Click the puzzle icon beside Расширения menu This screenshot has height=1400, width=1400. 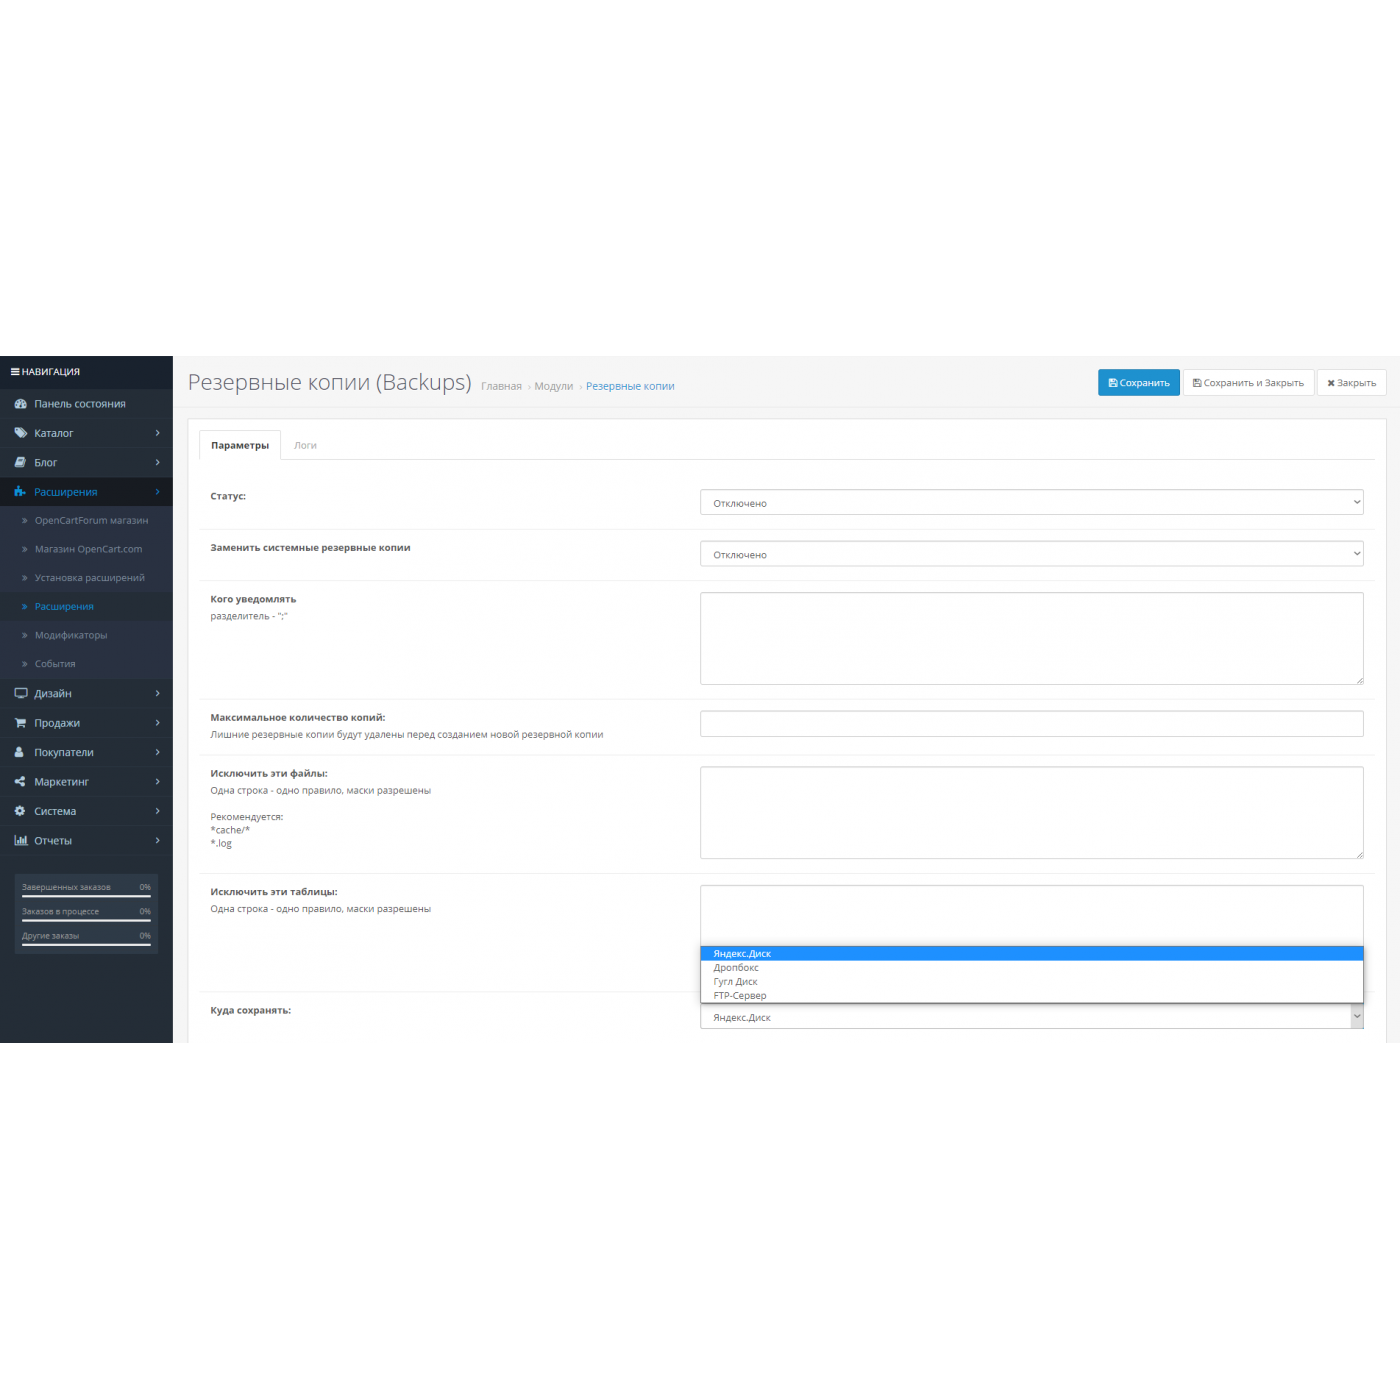point(20,492)
